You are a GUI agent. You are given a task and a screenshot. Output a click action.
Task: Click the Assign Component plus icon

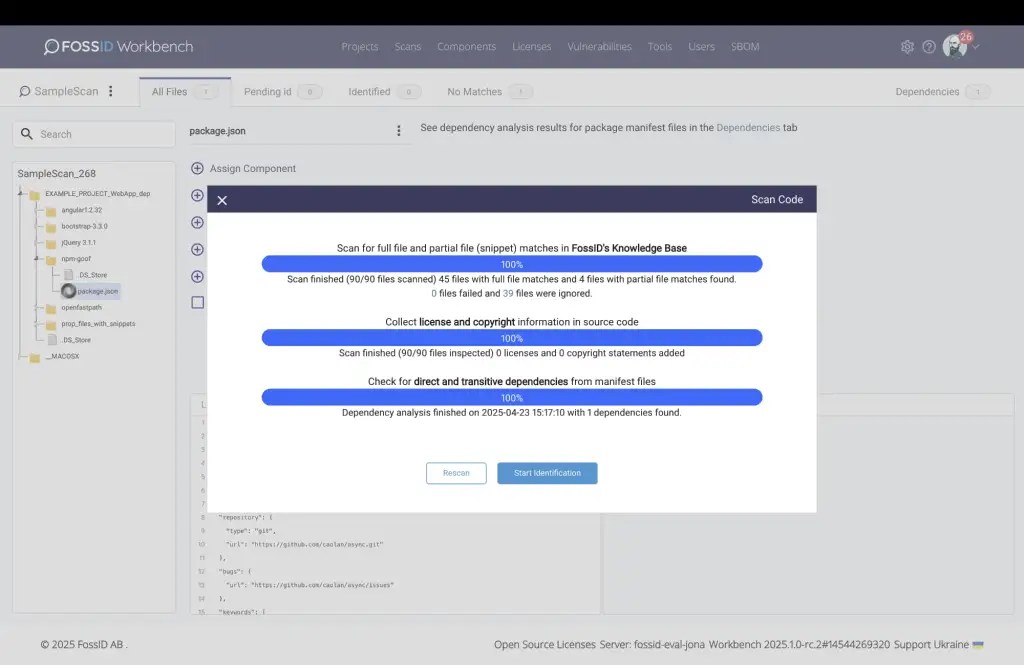click(x=197, y=169)
